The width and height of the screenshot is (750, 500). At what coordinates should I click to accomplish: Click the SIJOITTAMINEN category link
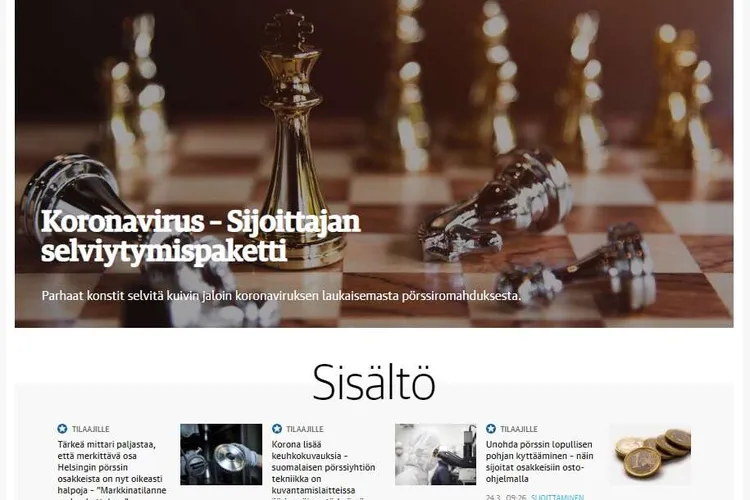pyautogui.click(x=557, y=497)
